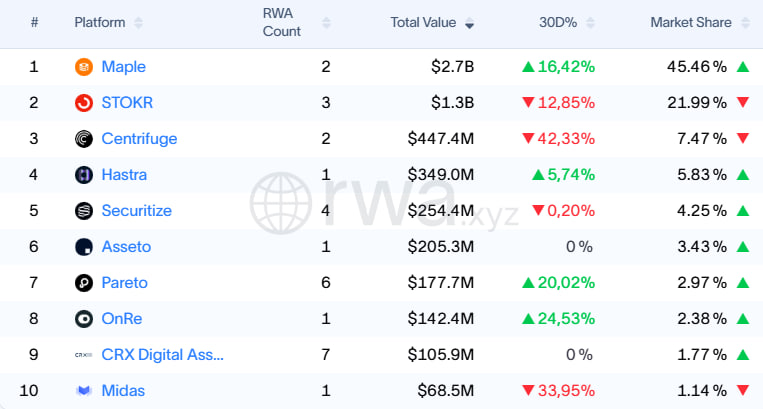Click the $205.3M value cell
This screenshot has width=763, height=409.
(441, 247)
